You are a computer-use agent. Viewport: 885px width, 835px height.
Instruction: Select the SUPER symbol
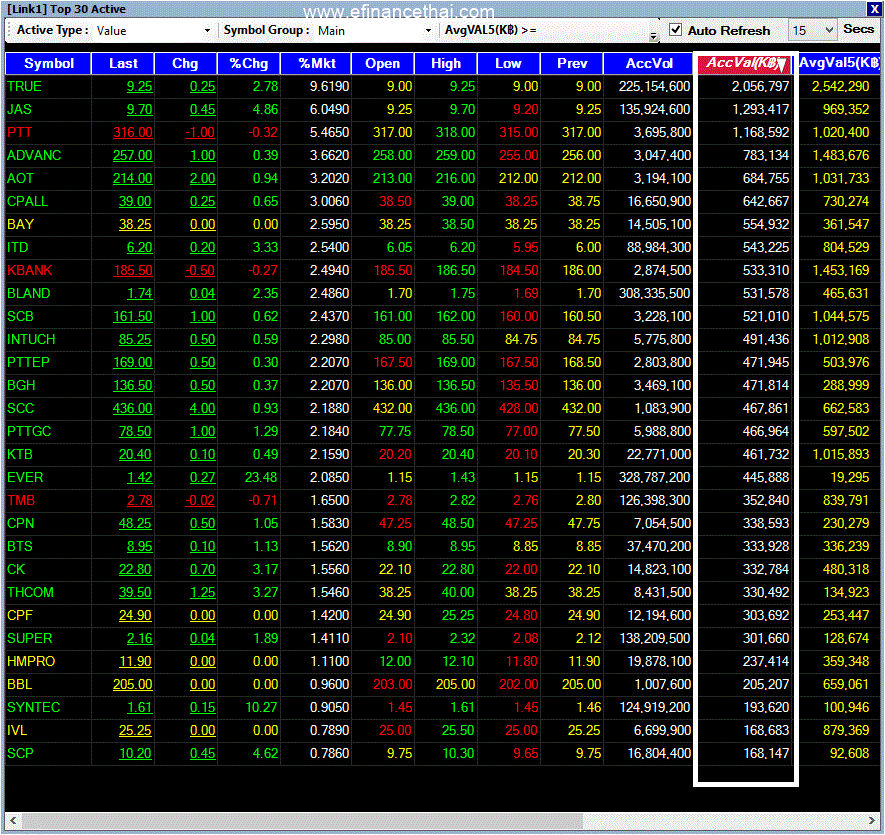click(29, 639)
